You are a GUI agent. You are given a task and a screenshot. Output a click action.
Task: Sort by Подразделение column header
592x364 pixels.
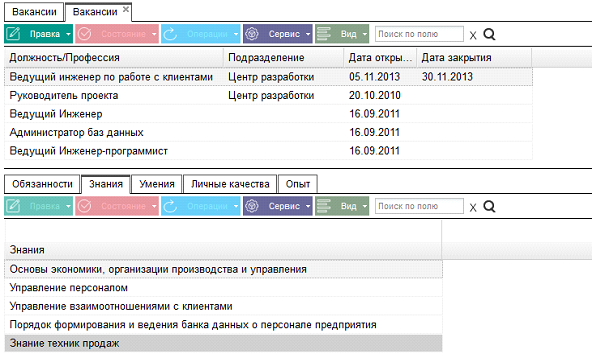pos(284,58)
